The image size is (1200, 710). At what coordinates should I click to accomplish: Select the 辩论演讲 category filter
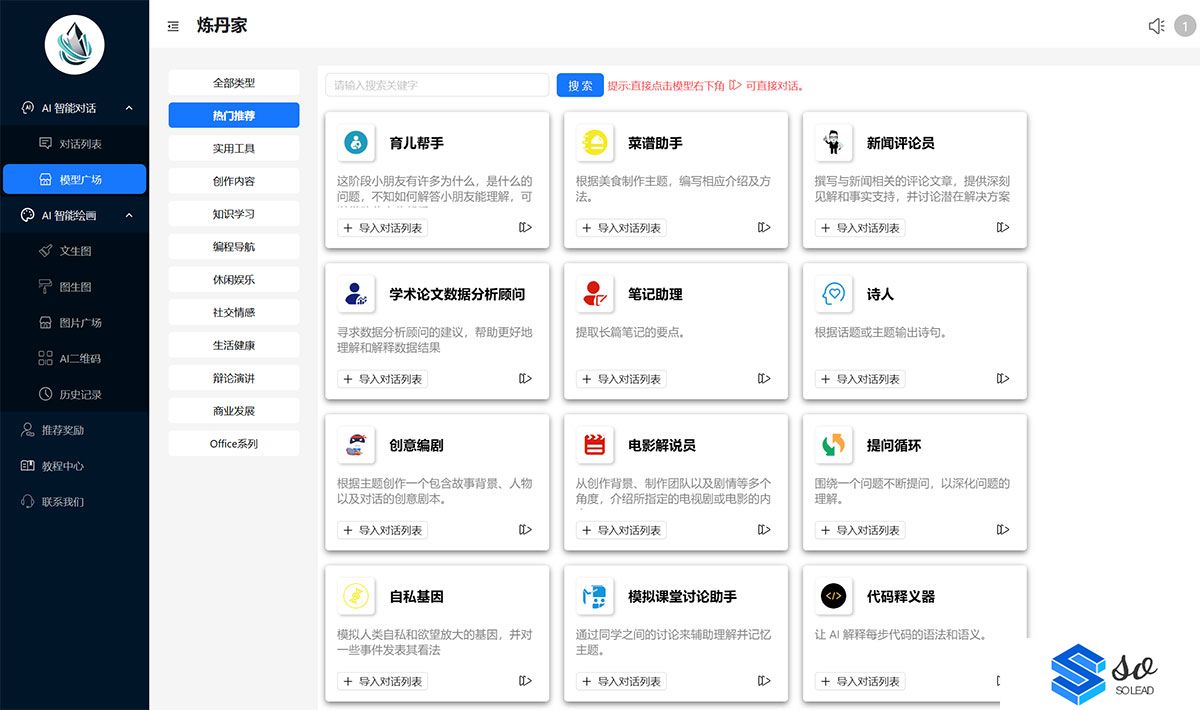[234, 378]
